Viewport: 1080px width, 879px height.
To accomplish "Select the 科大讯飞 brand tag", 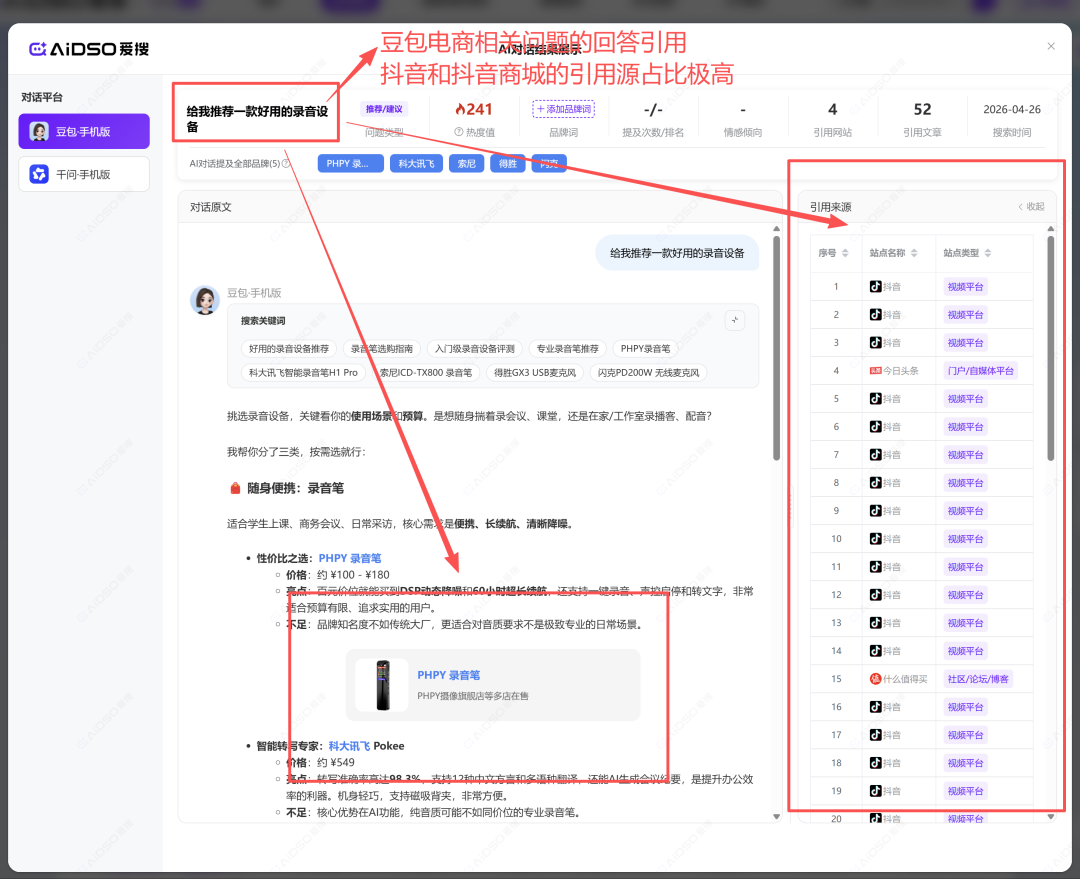I will [415, 163].
